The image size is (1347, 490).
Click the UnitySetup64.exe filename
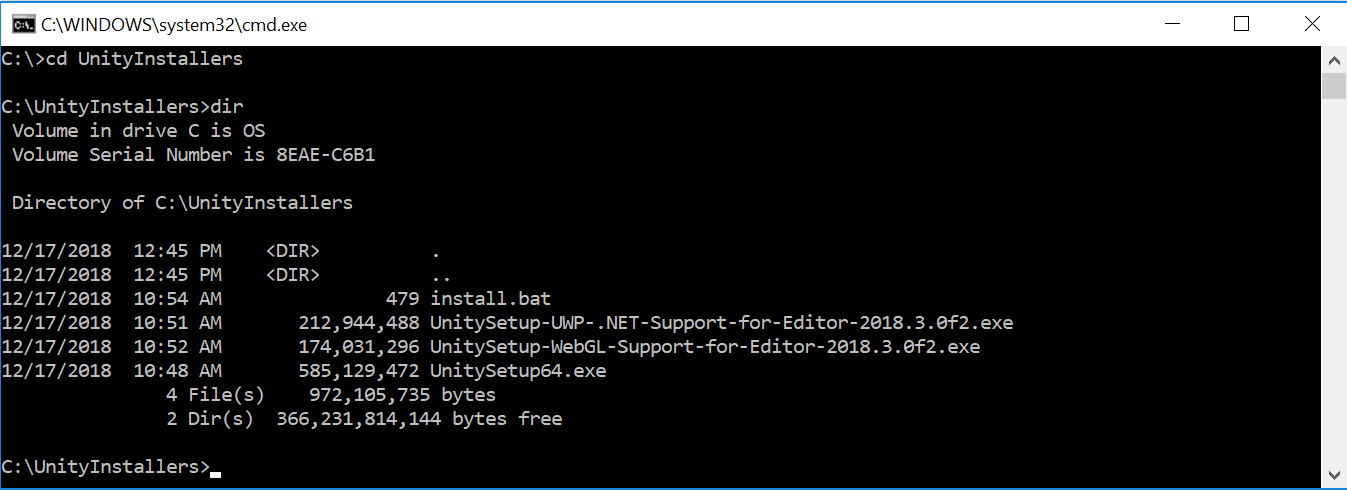coord(518,371)
